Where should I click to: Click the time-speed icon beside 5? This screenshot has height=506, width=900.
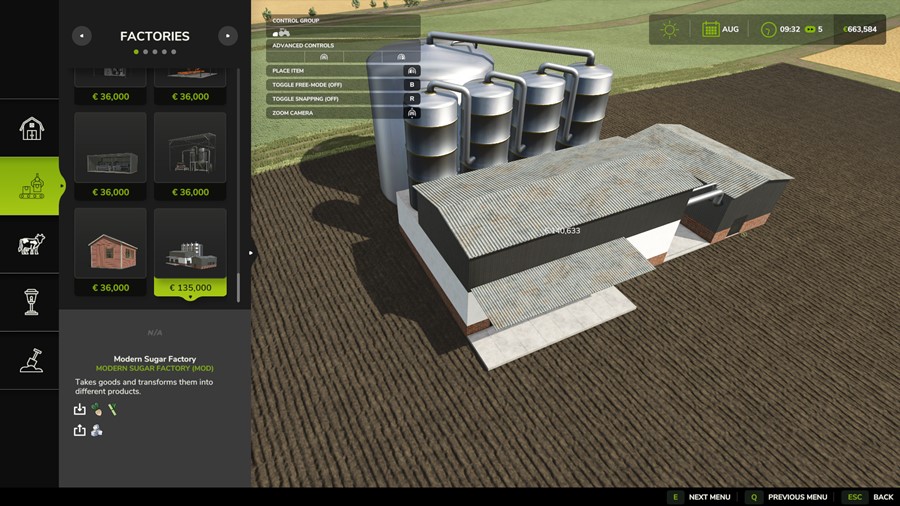click(x=810, y=29)
